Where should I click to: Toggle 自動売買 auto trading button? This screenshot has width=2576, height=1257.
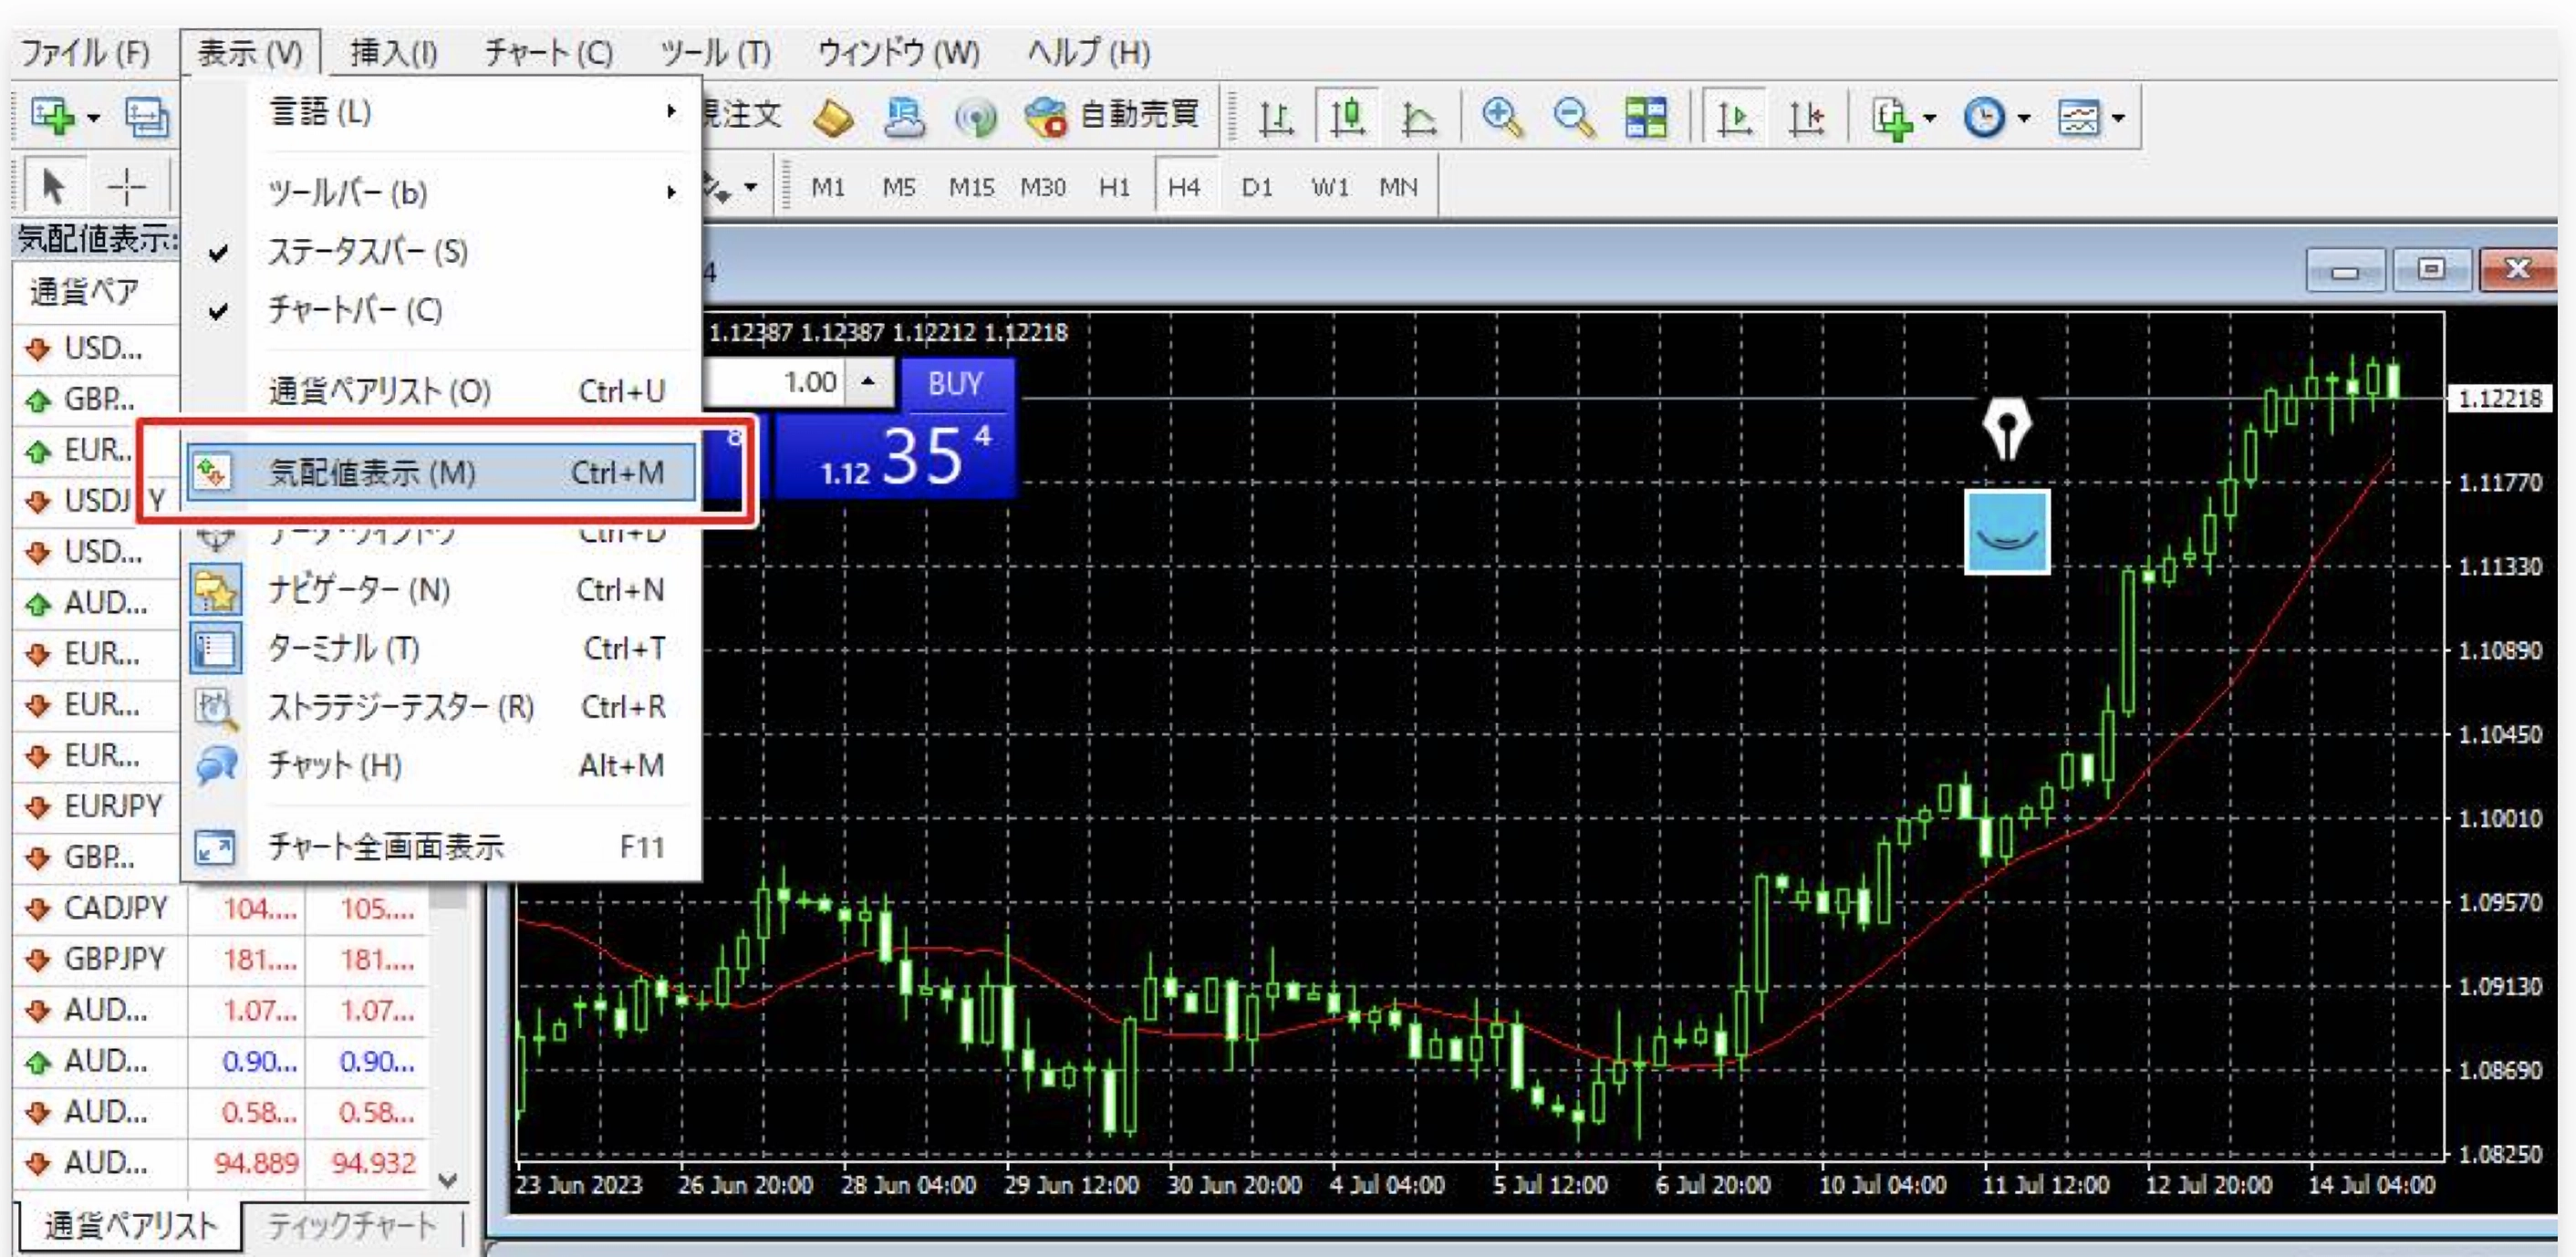(x=1114, y=116)
